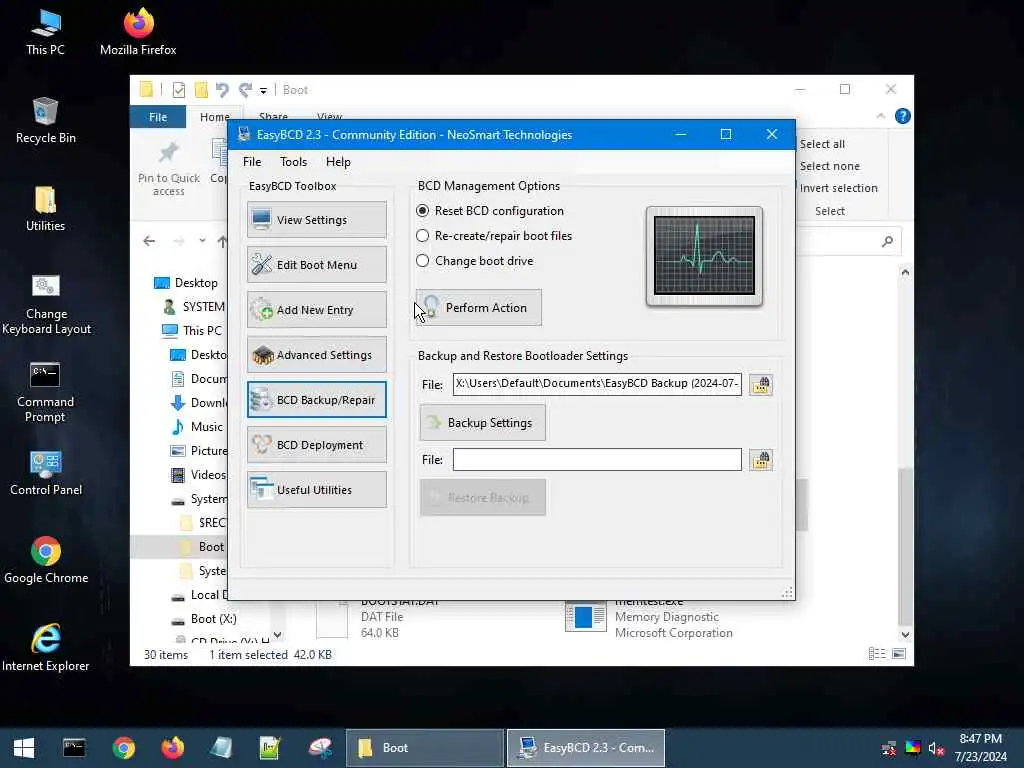1024x768 pixels.
Task: Open Useful Utilities section
Action: coord(317,490)
